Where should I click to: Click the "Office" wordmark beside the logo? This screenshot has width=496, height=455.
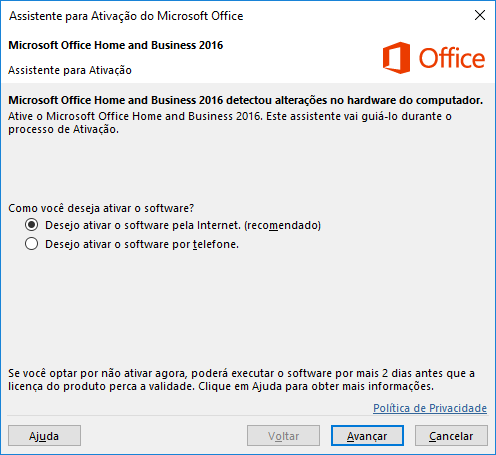point(452,58)
